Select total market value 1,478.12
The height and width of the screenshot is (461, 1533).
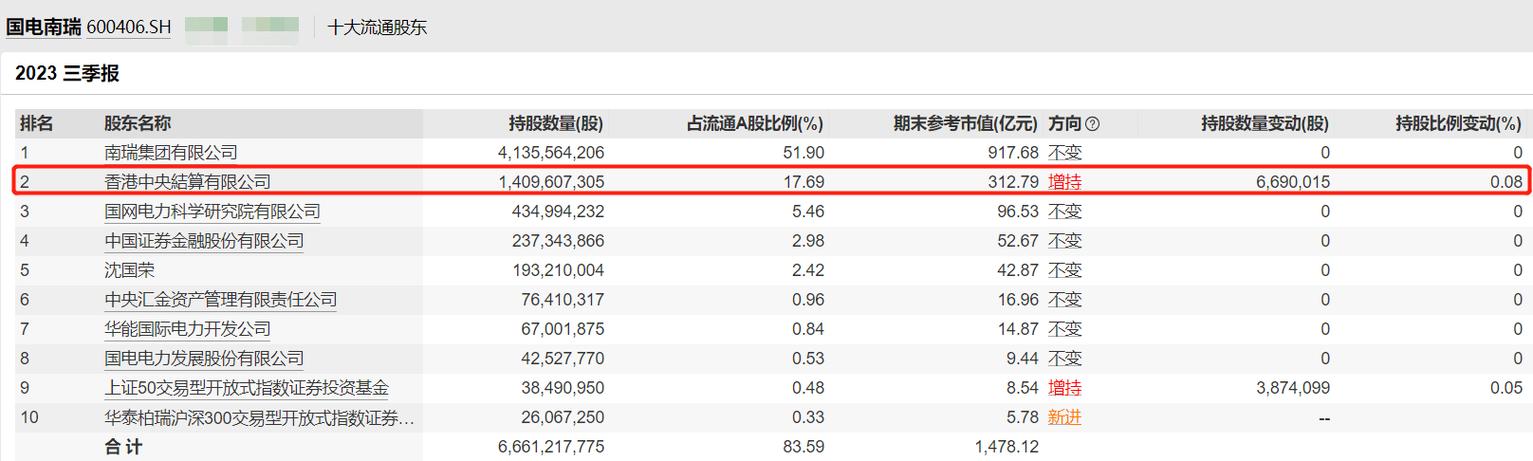point(1008,446)
